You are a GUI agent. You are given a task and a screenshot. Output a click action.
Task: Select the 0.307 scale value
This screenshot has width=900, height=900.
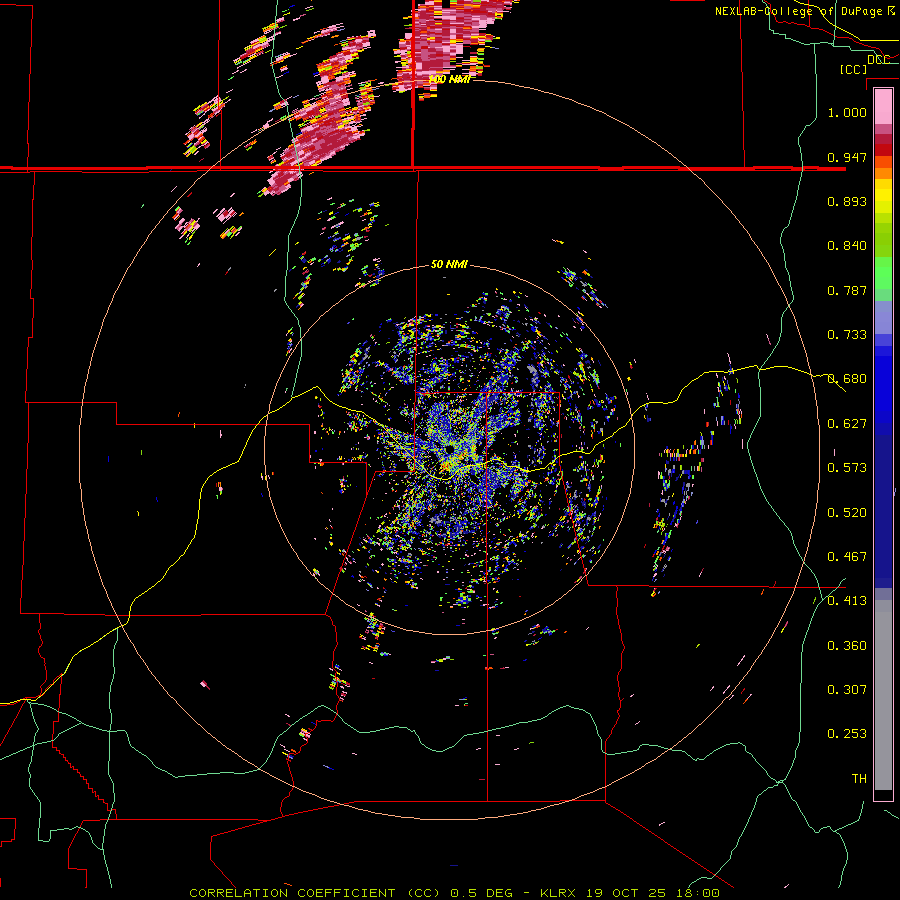[847, 690]
